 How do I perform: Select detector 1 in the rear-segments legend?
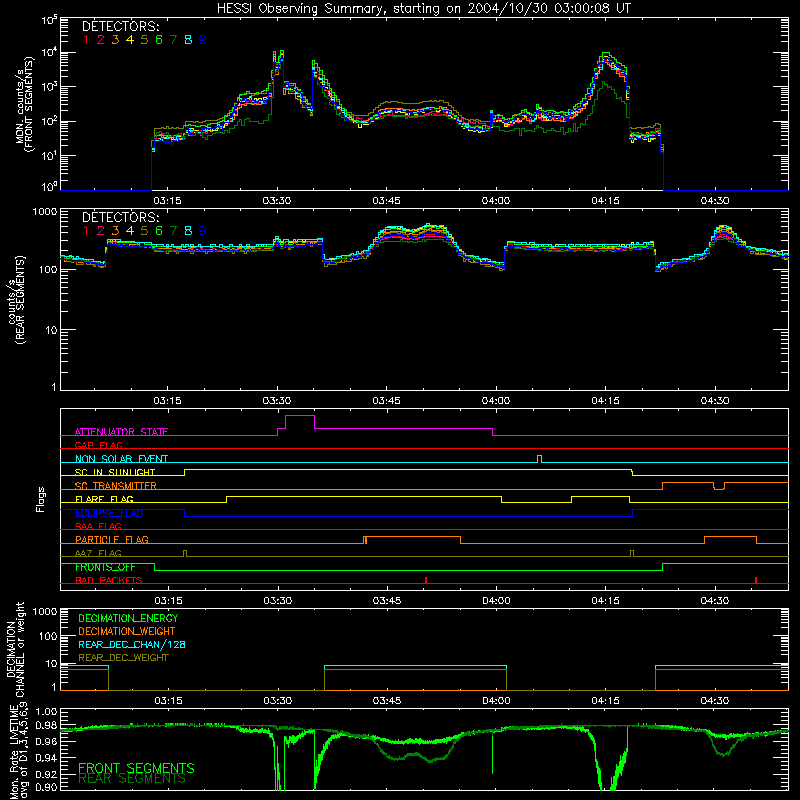click(86, 231)
